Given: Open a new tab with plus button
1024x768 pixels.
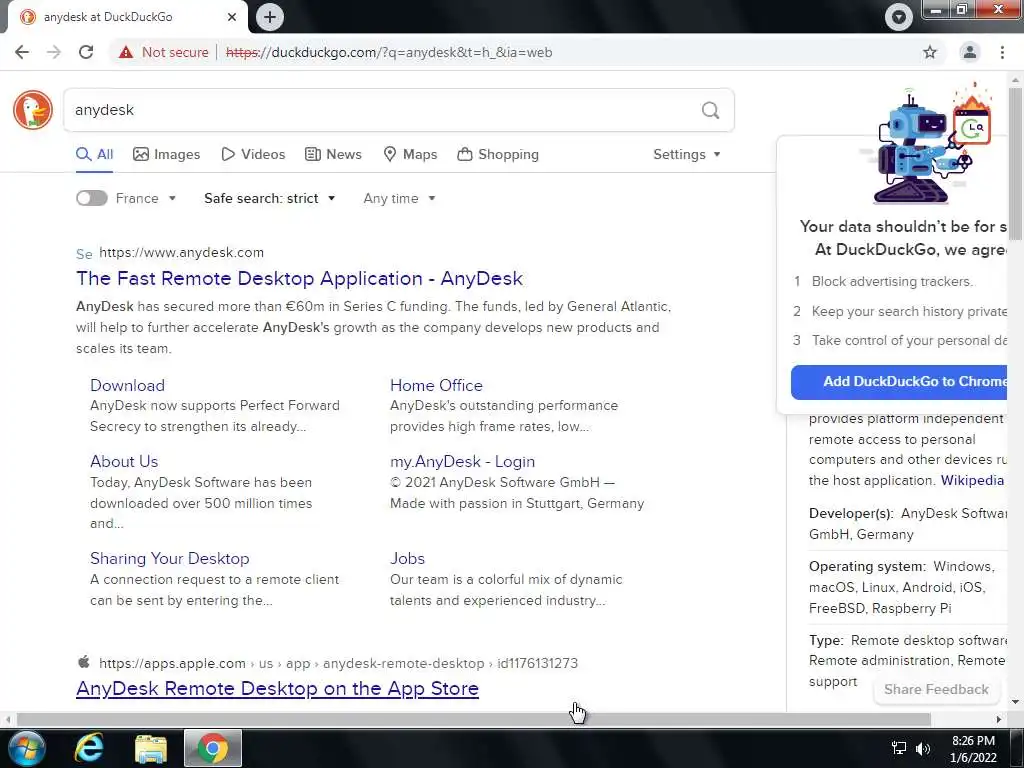Looking at the screenshot, I should click(x=270, y=17).
